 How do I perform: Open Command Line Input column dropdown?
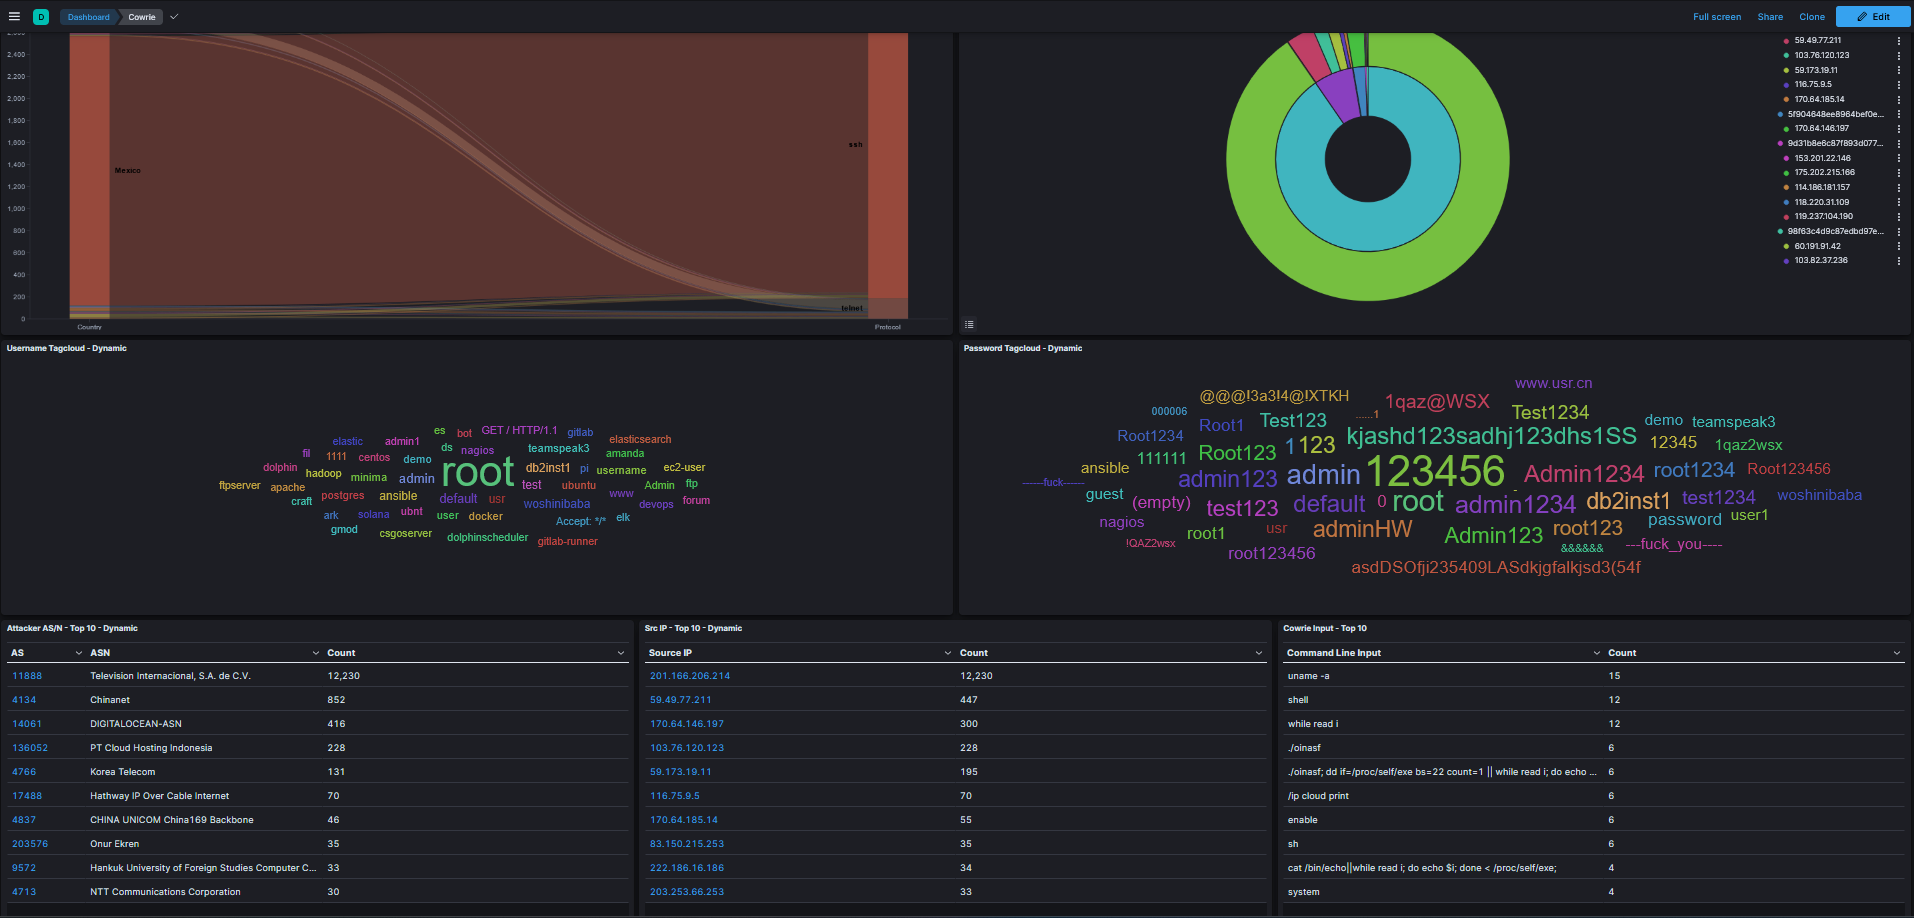click(1596, 653)
